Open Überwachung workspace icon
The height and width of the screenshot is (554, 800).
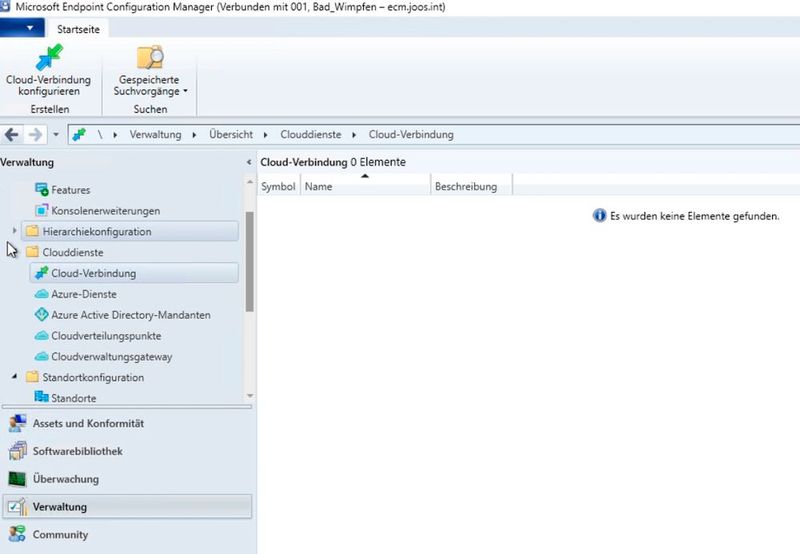[17, 479]
